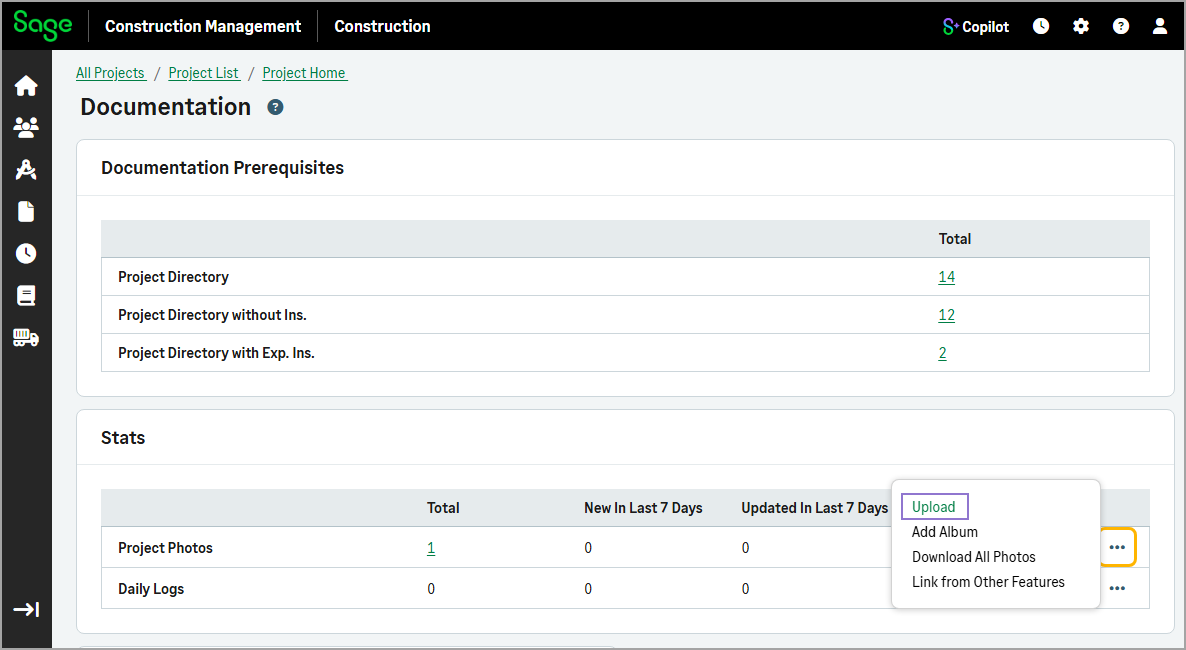Open the Daily Logs more-options menu
The height and width of the screenshot is (650, 1186).
[1117, 589]
